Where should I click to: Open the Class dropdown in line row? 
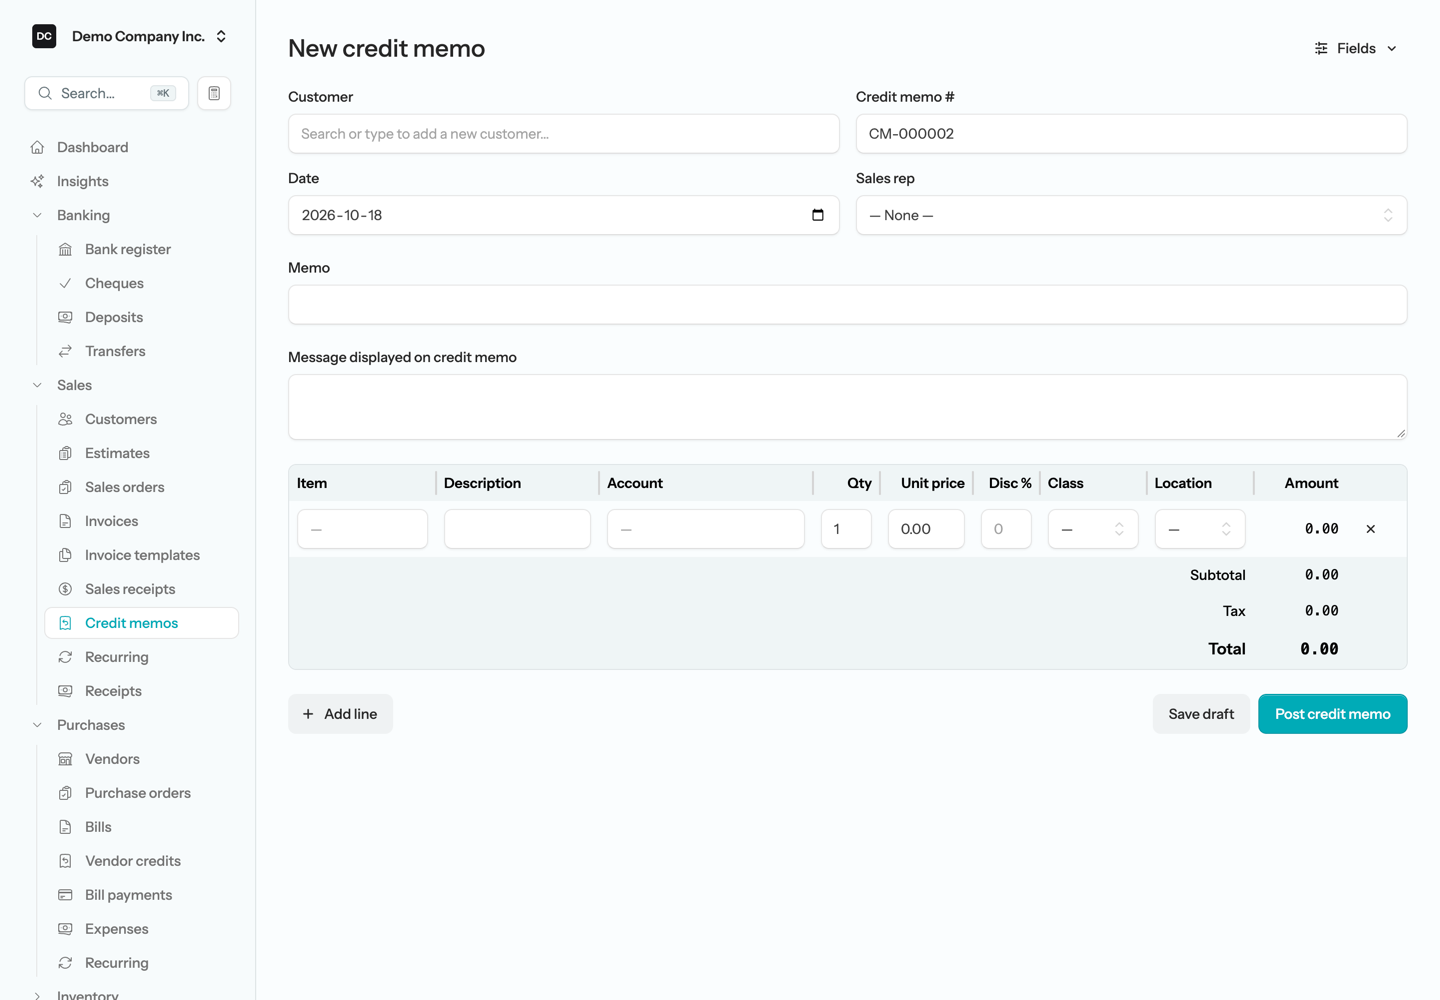(x=1093, y=529)
